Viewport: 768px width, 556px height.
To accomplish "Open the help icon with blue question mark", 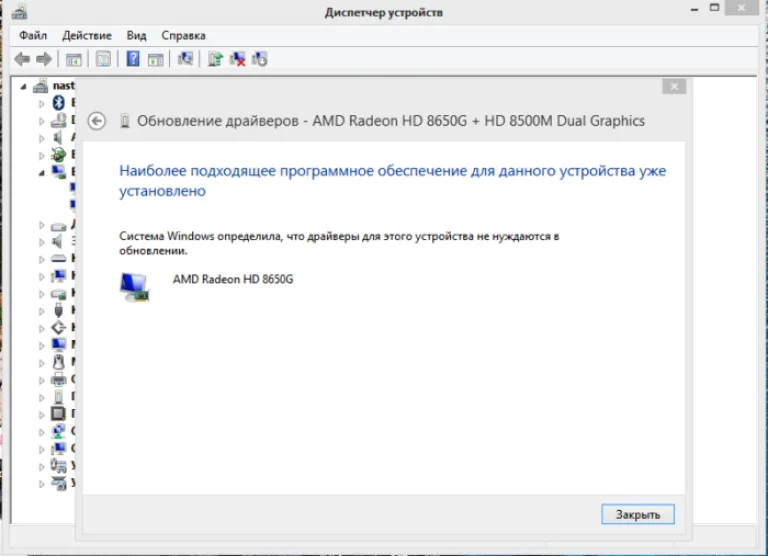I will (x=133, y=59).
